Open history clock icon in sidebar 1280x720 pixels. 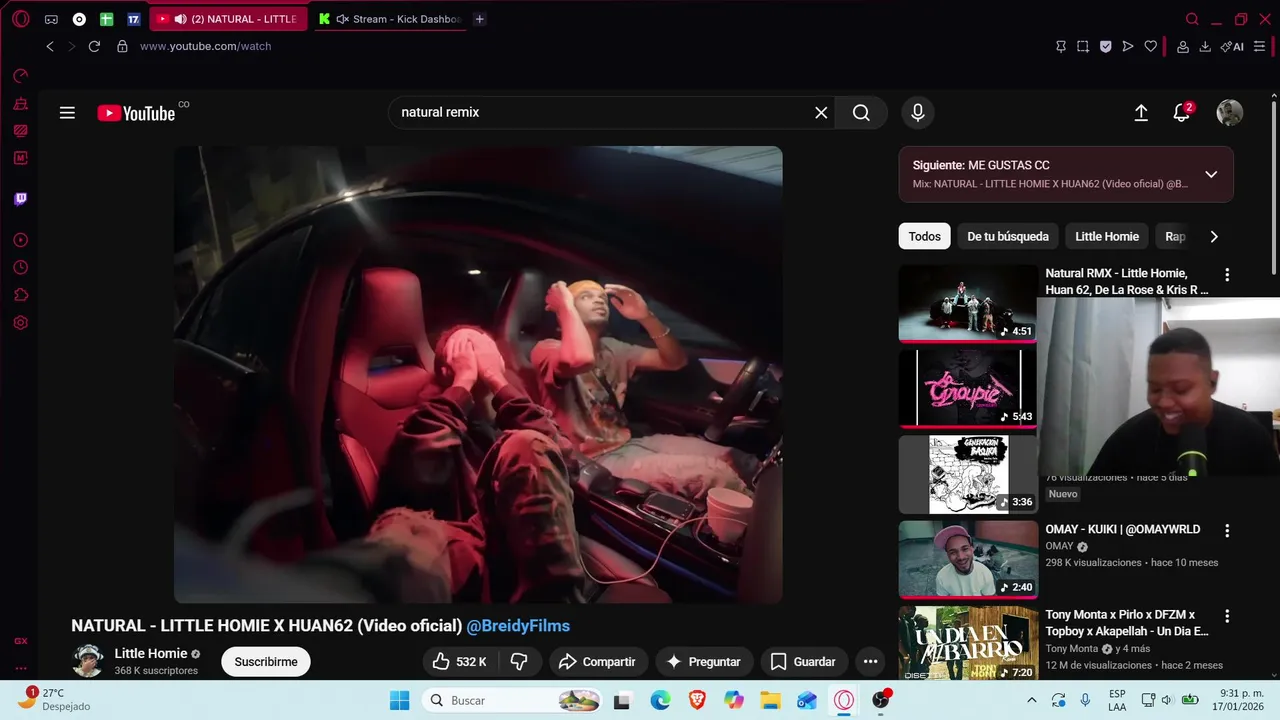[20, 268]
